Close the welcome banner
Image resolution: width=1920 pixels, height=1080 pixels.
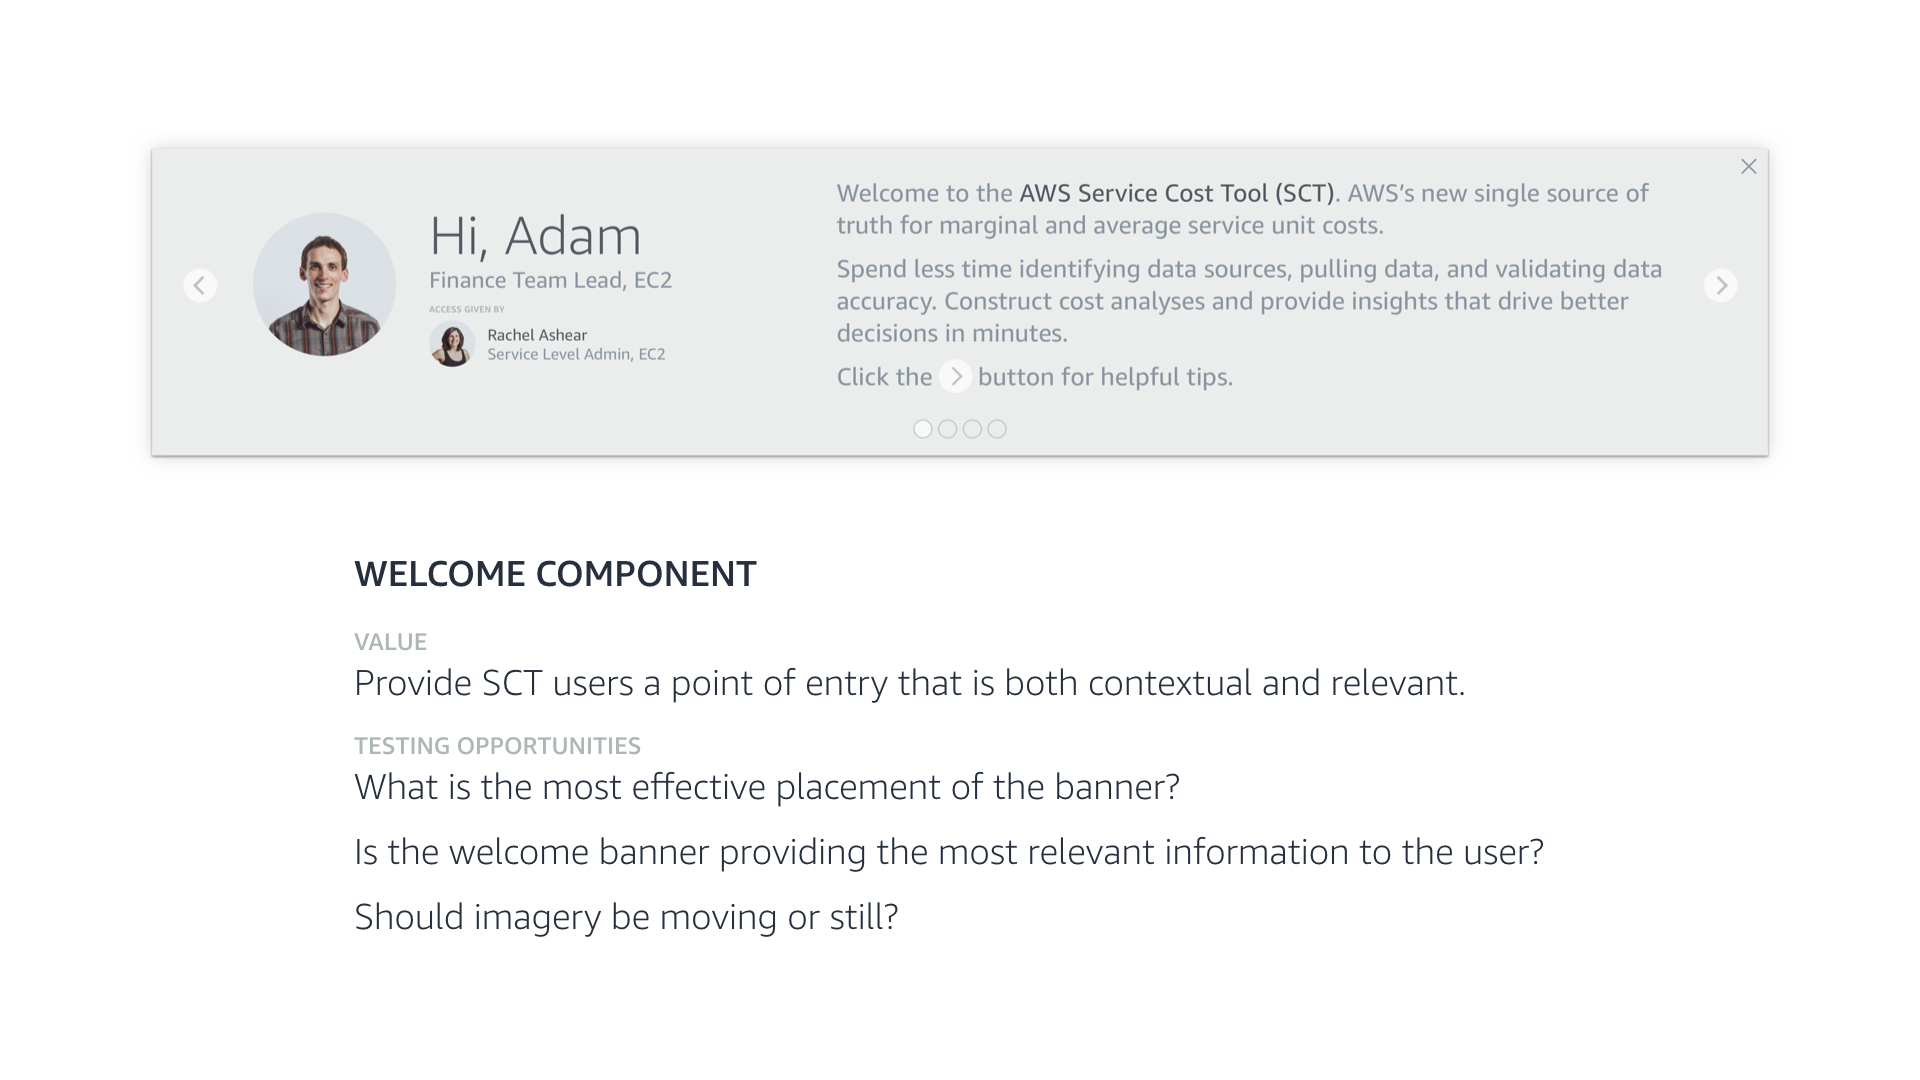tap(1748, 167)
